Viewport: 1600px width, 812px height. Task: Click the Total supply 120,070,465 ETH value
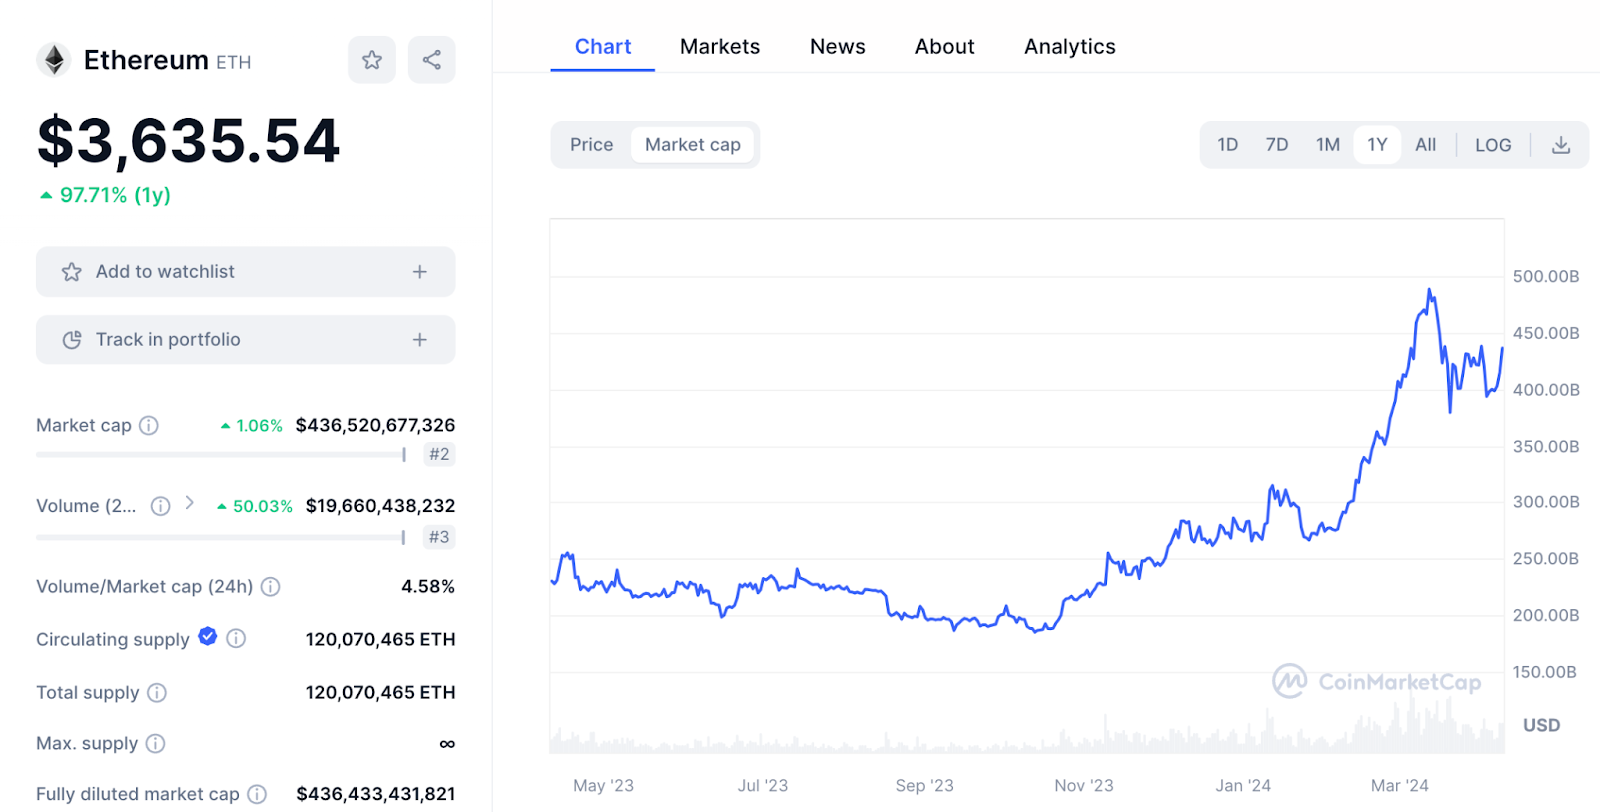click(380, 692)
